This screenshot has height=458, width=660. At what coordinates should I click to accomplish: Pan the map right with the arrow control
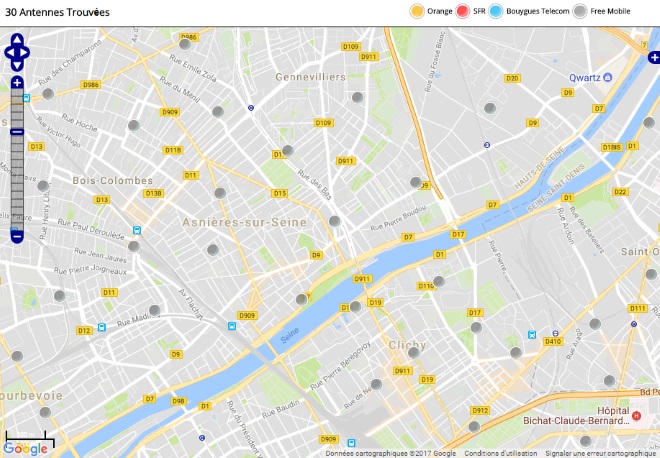pyautogui.click(x=24, y=53)
